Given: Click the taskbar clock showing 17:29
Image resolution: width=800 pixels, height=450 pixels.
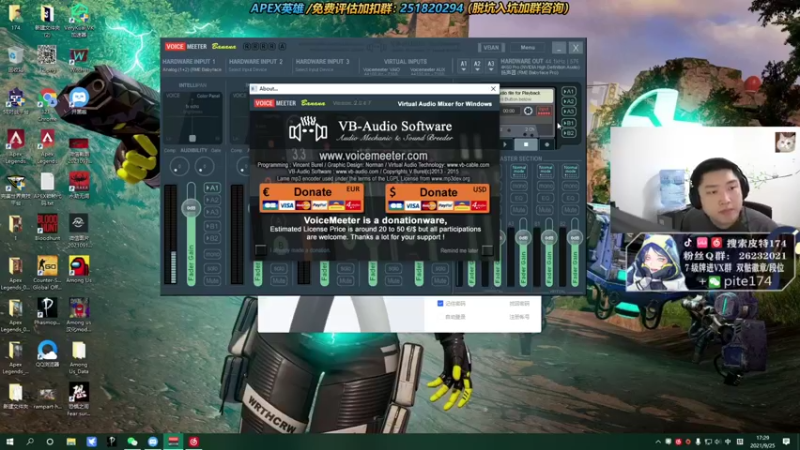Looking at the screenshot, I should tap(763, 441).
